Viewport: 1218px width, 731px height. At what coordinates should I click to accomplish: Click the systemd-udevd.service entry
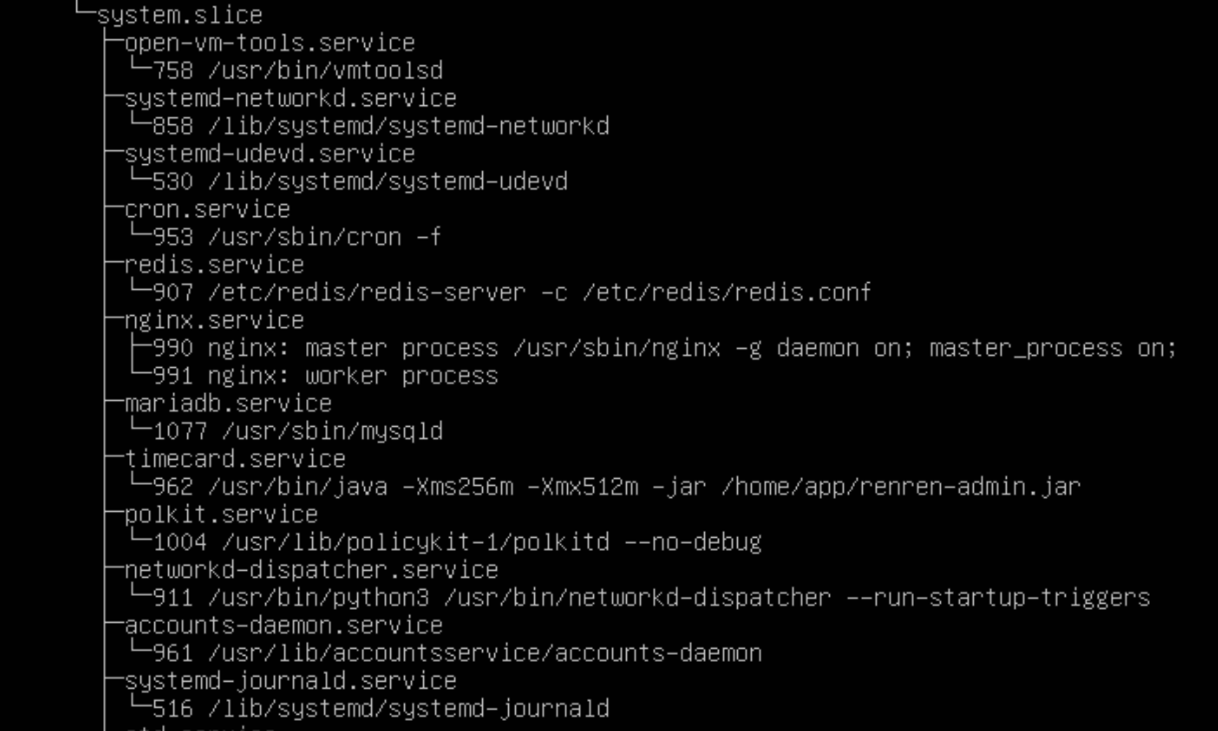[x=269, y=154]
